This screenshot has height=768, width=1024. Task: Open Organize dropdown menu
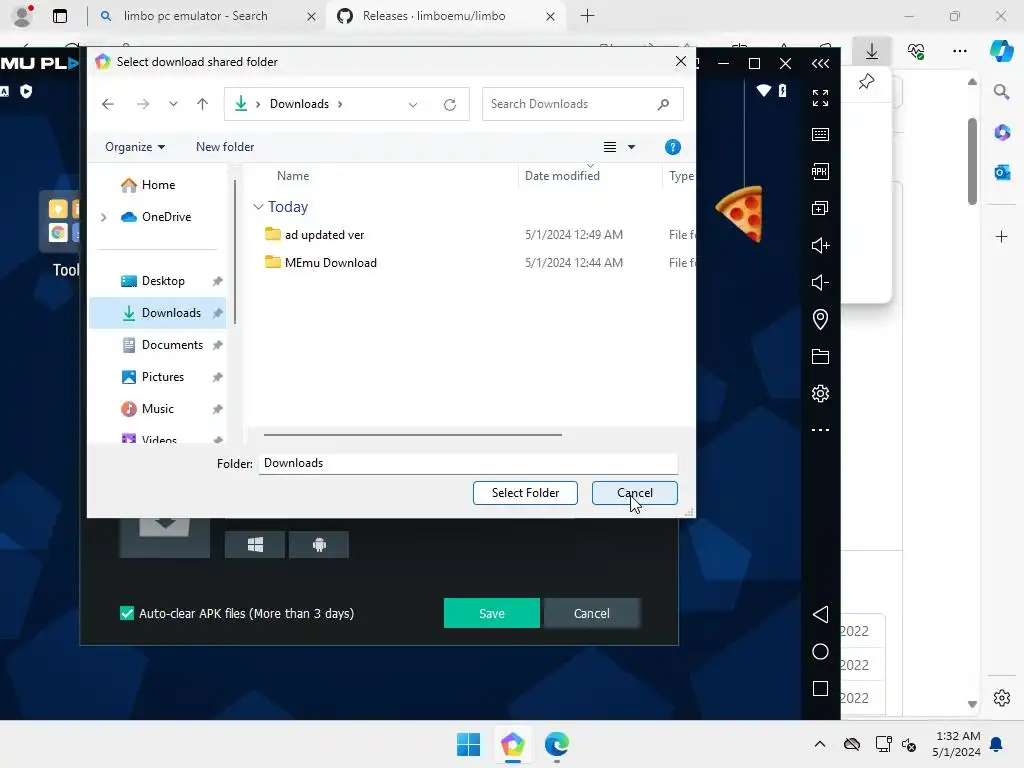click(135, 147)
